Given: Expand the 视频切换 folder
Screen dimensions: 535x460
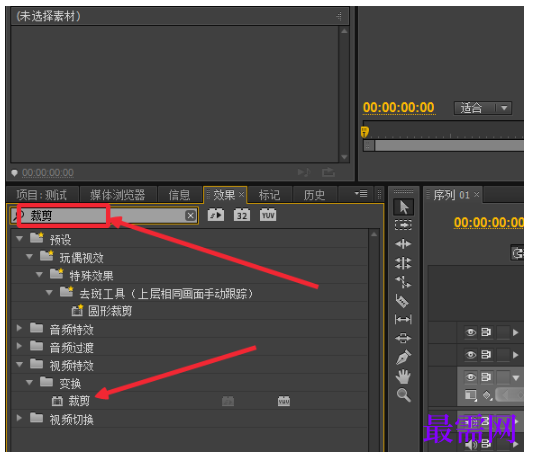Looking at the screenshot, I should [19, 418].
